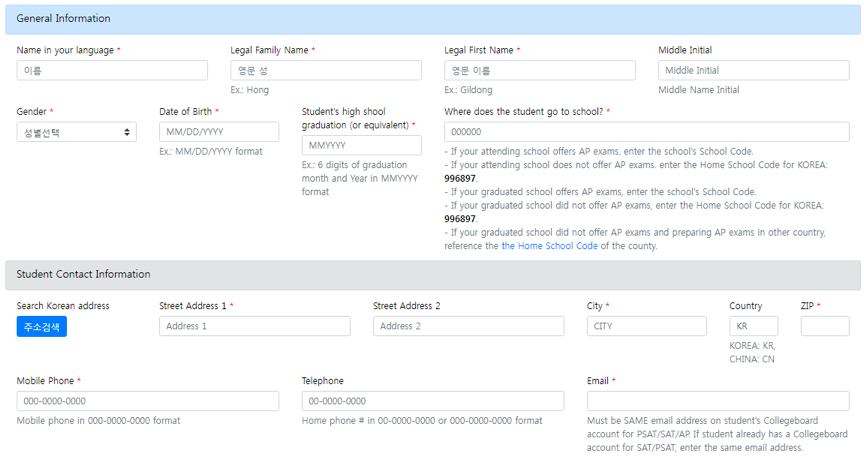Viewport: 864px width, 460px height.
Task: Click the Telephone input field
Action: (433, 401)
